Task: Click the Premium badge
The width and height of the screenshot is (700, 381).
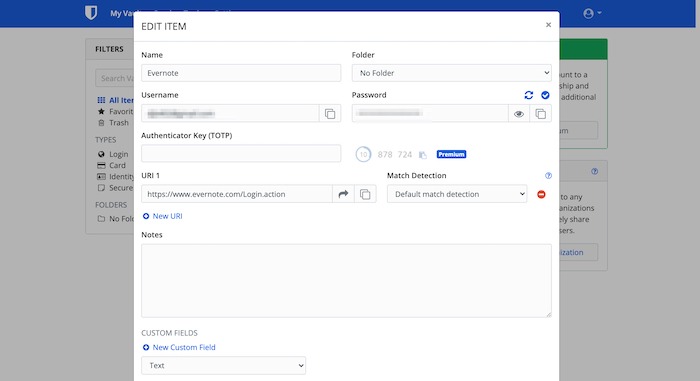Action: coord(451,154)
